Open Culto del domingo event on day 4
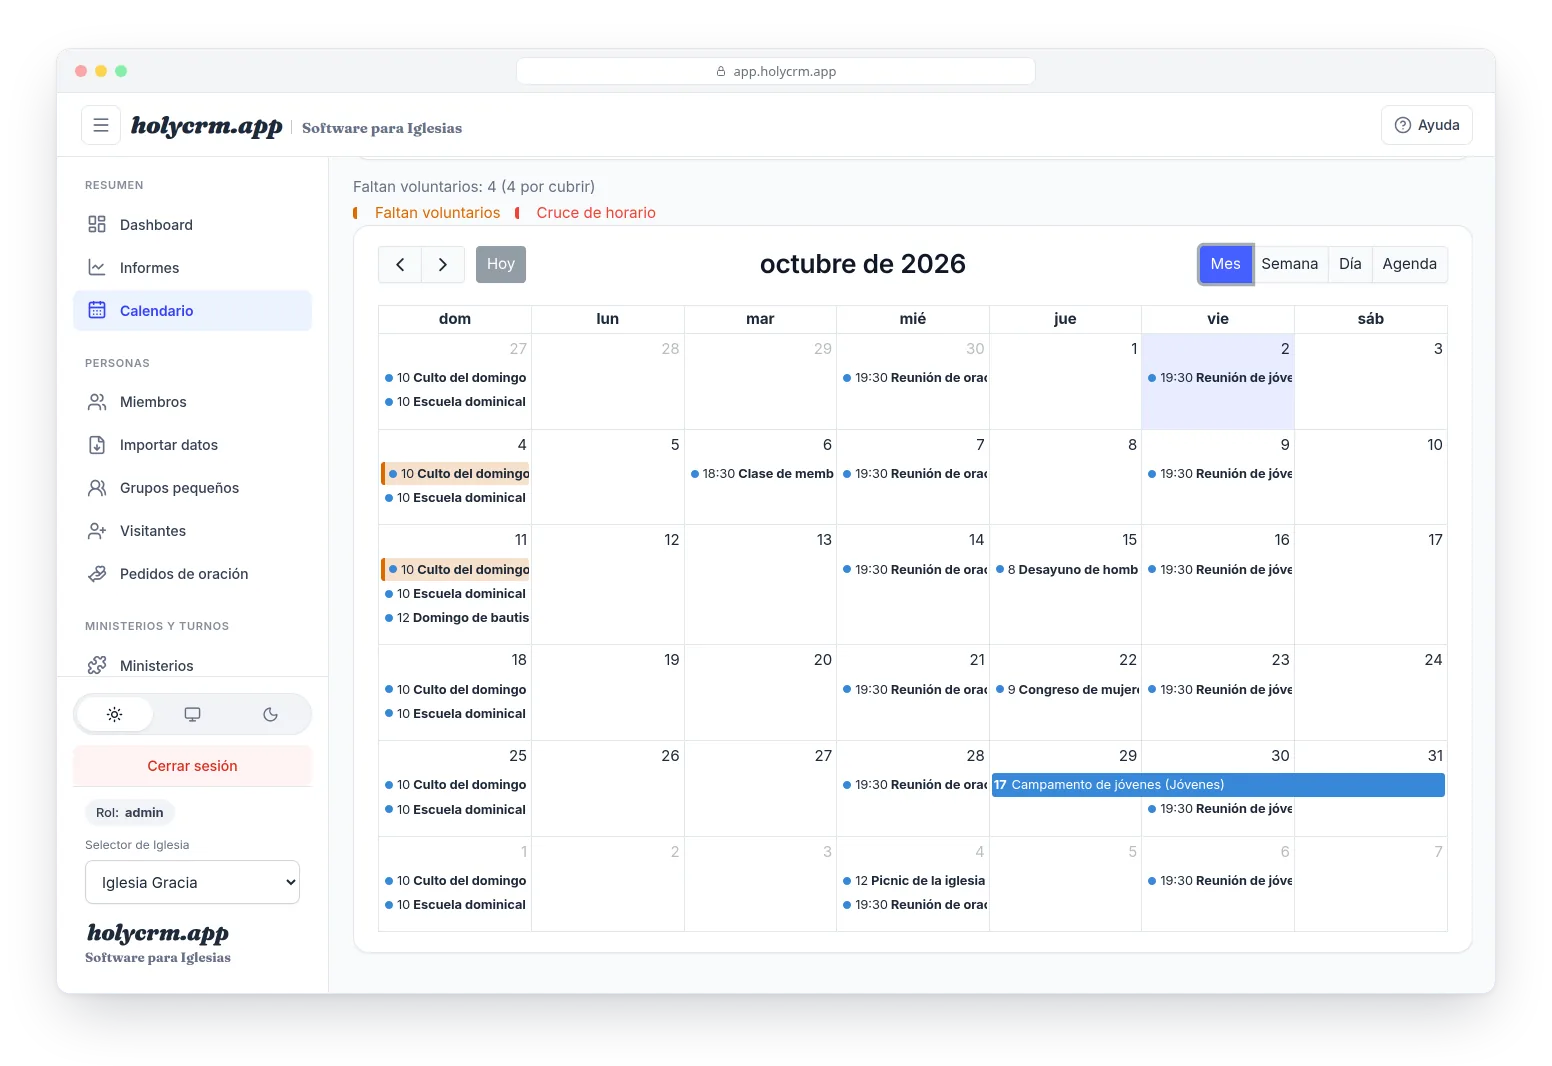 coord(456,473)
